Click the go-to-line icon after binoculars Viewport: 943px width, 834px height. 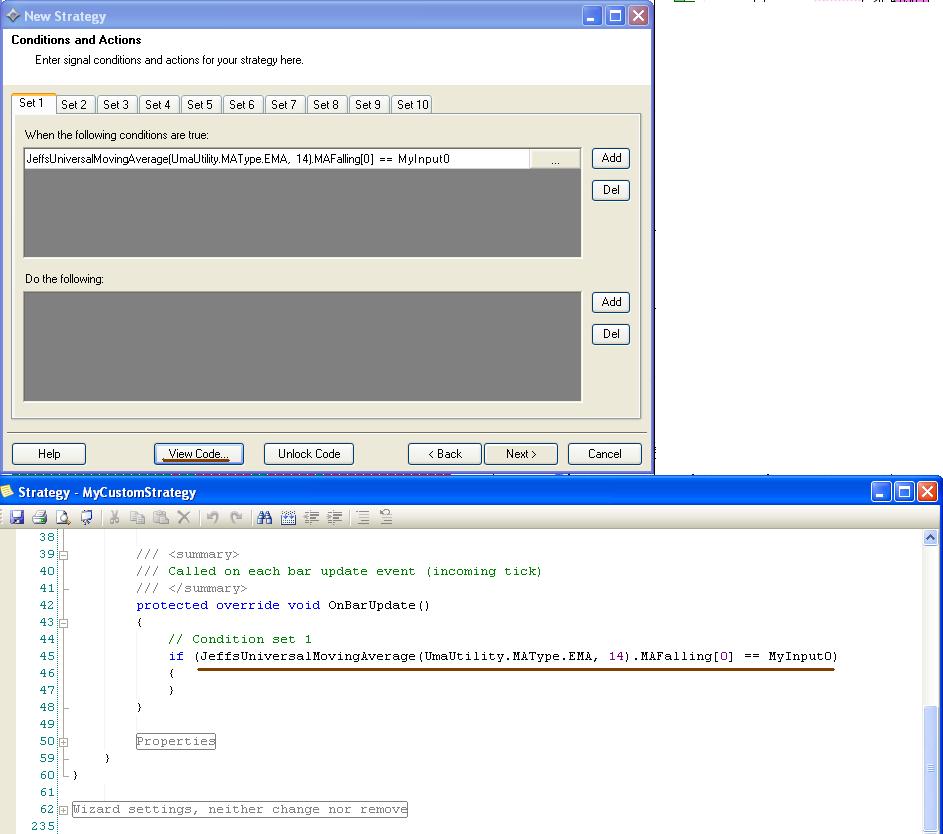click(288, 517)
